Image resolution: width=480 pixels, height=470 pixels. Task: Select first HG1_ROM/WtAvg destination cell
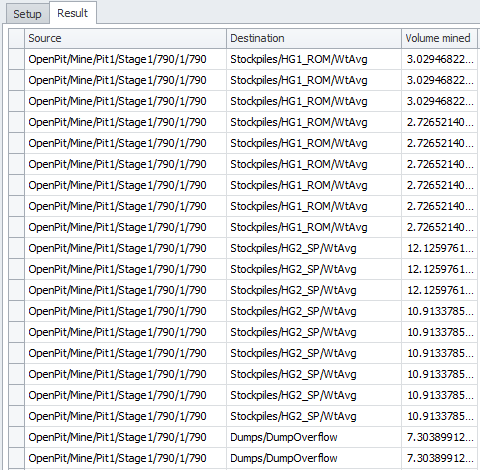[314, 59]
